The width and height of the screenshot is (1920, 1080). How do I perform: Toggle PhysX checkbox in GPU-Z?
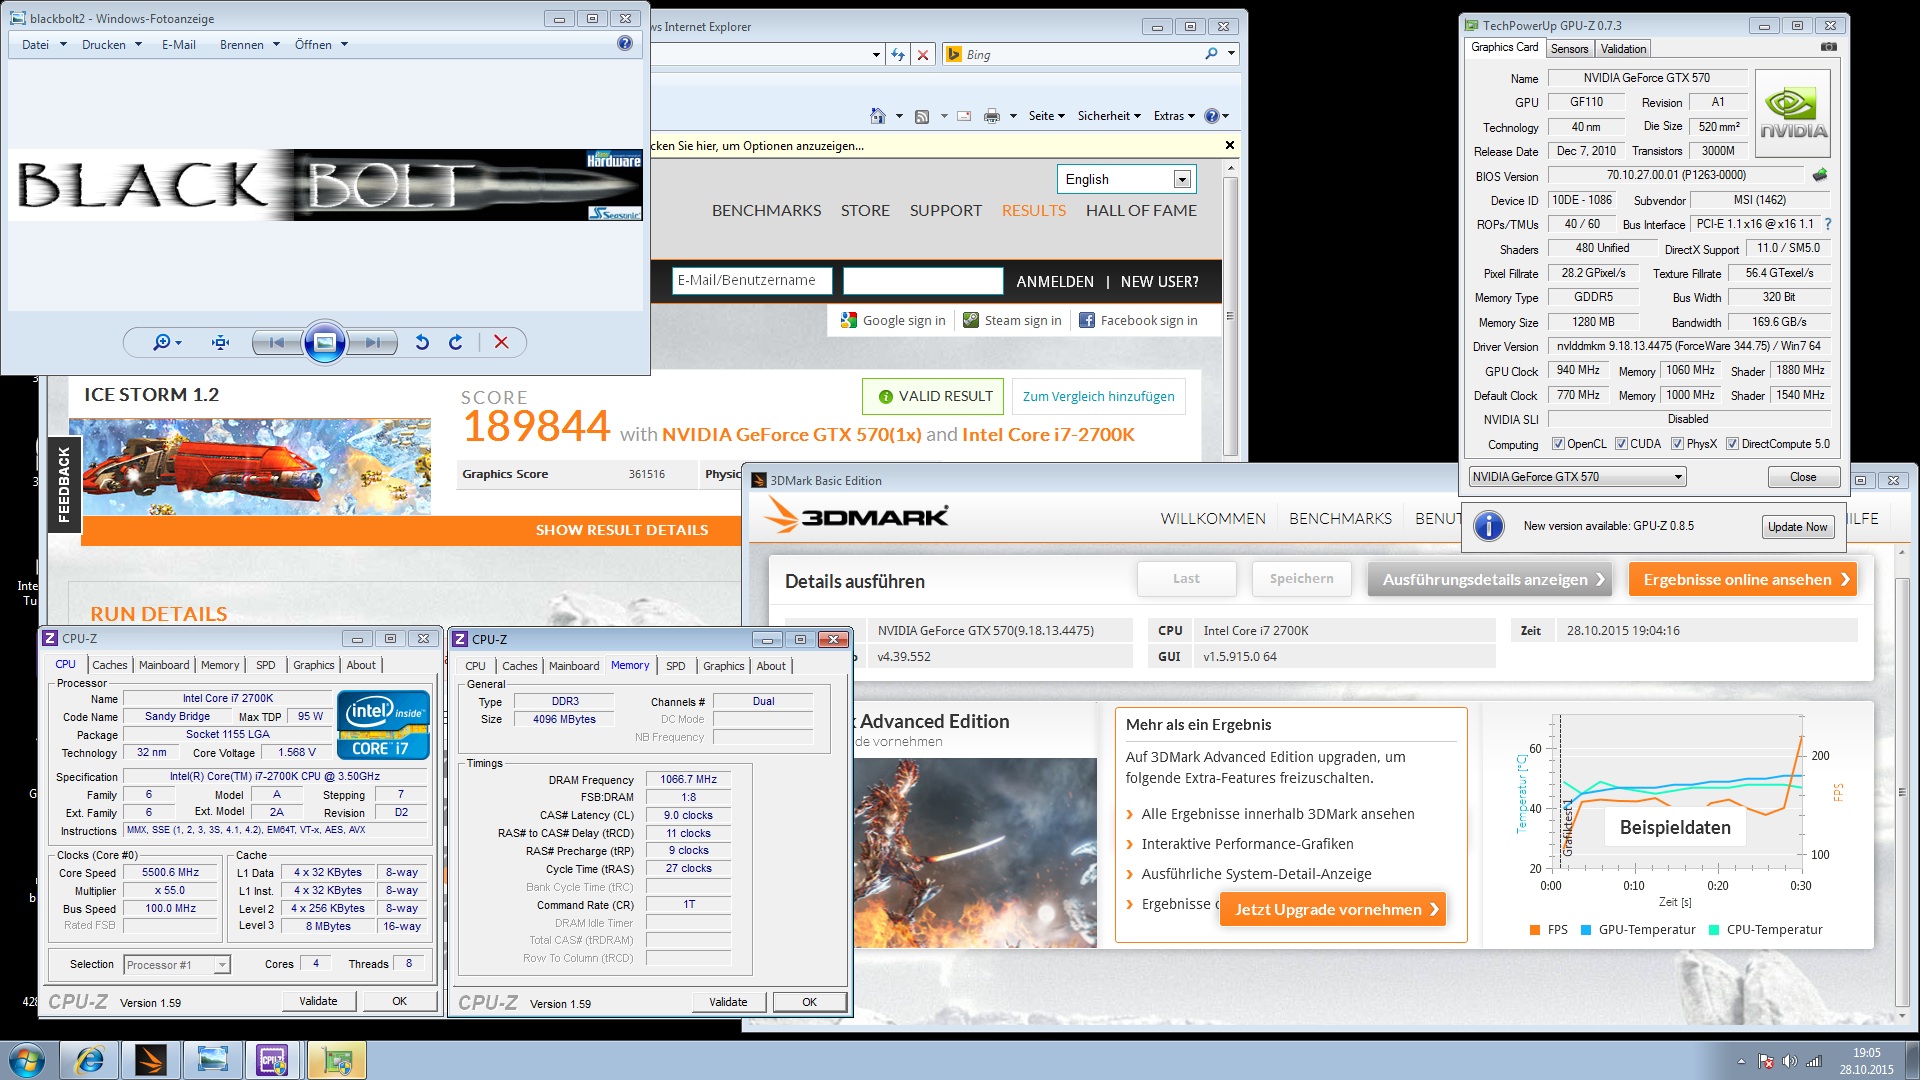coord(1677,444)
